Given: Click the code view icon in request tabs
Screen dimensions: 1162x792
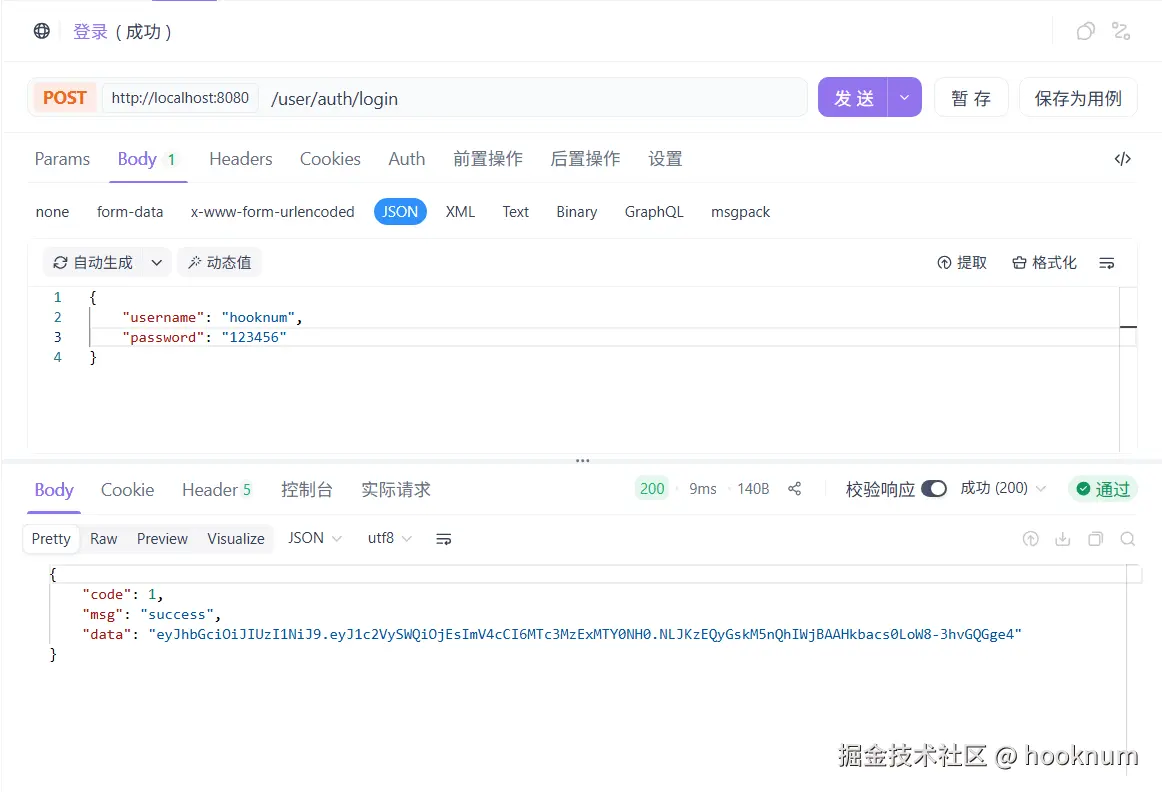Looking at the screenshot, I should [x=1122, y=159].
